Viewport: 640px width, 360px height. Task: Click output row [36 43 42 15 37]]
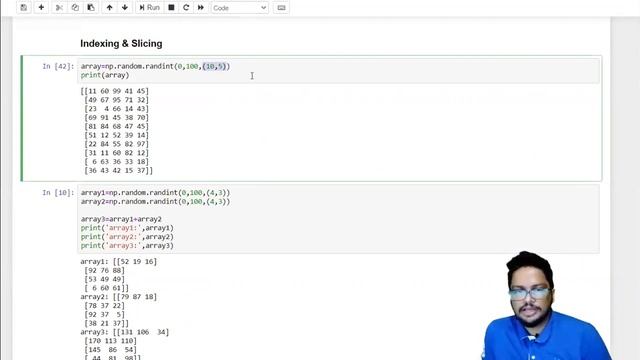[x=118, y=171]
